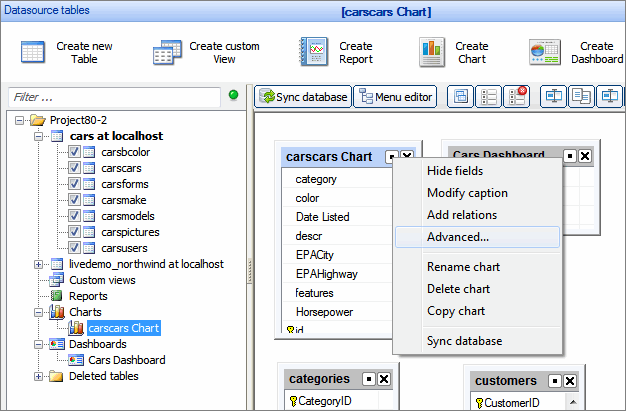Screen dimensions: 626x411
Task: Disable the carsmodels checkbox
Action: 74,216
